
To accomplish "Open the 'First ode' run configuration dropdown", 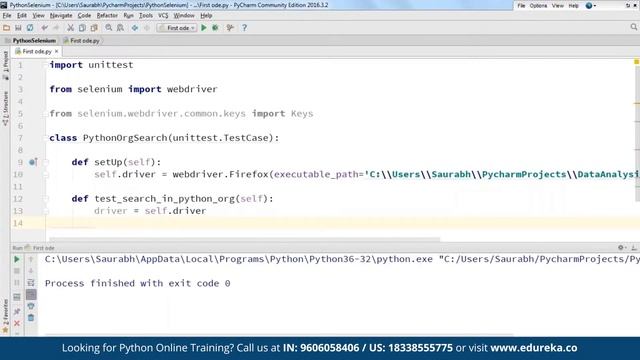I will [x=177, y=28].
